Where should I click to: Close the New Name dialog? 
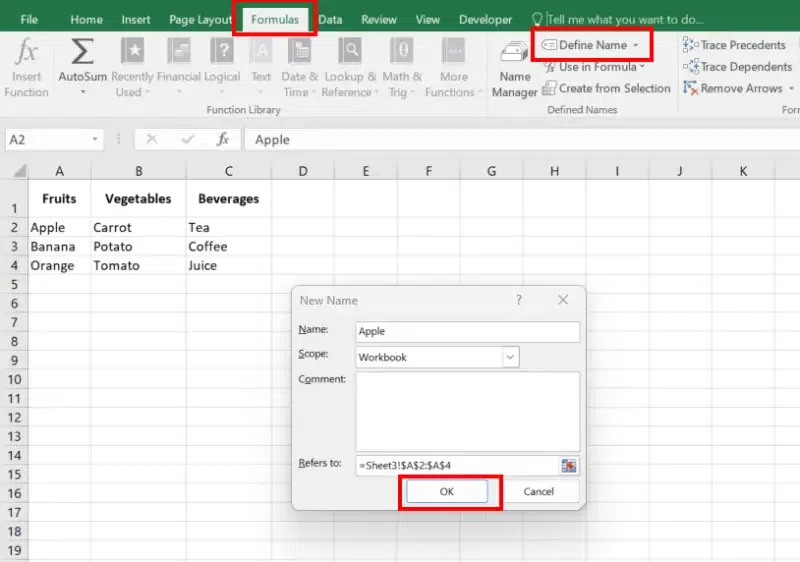click(563, 300)
